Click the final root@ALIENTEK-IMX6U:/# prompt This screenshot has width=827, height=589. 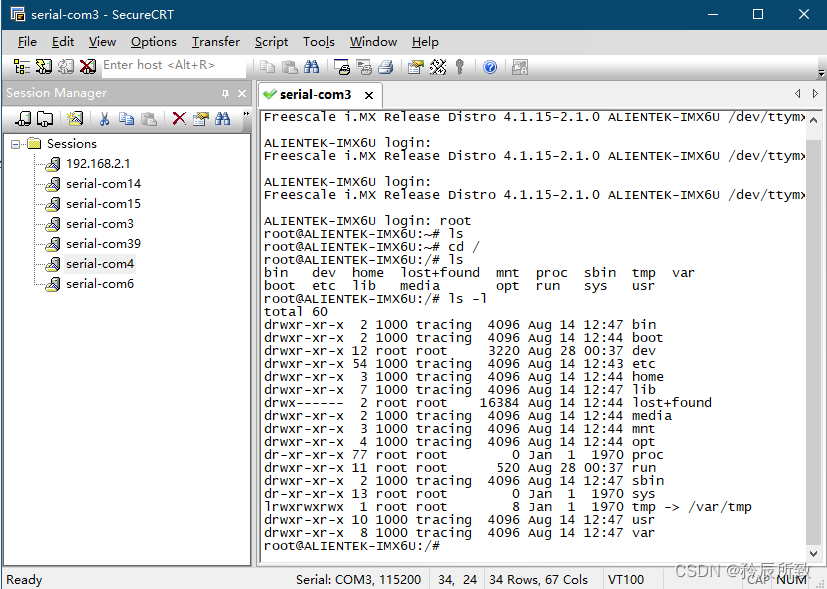point(351,546)
